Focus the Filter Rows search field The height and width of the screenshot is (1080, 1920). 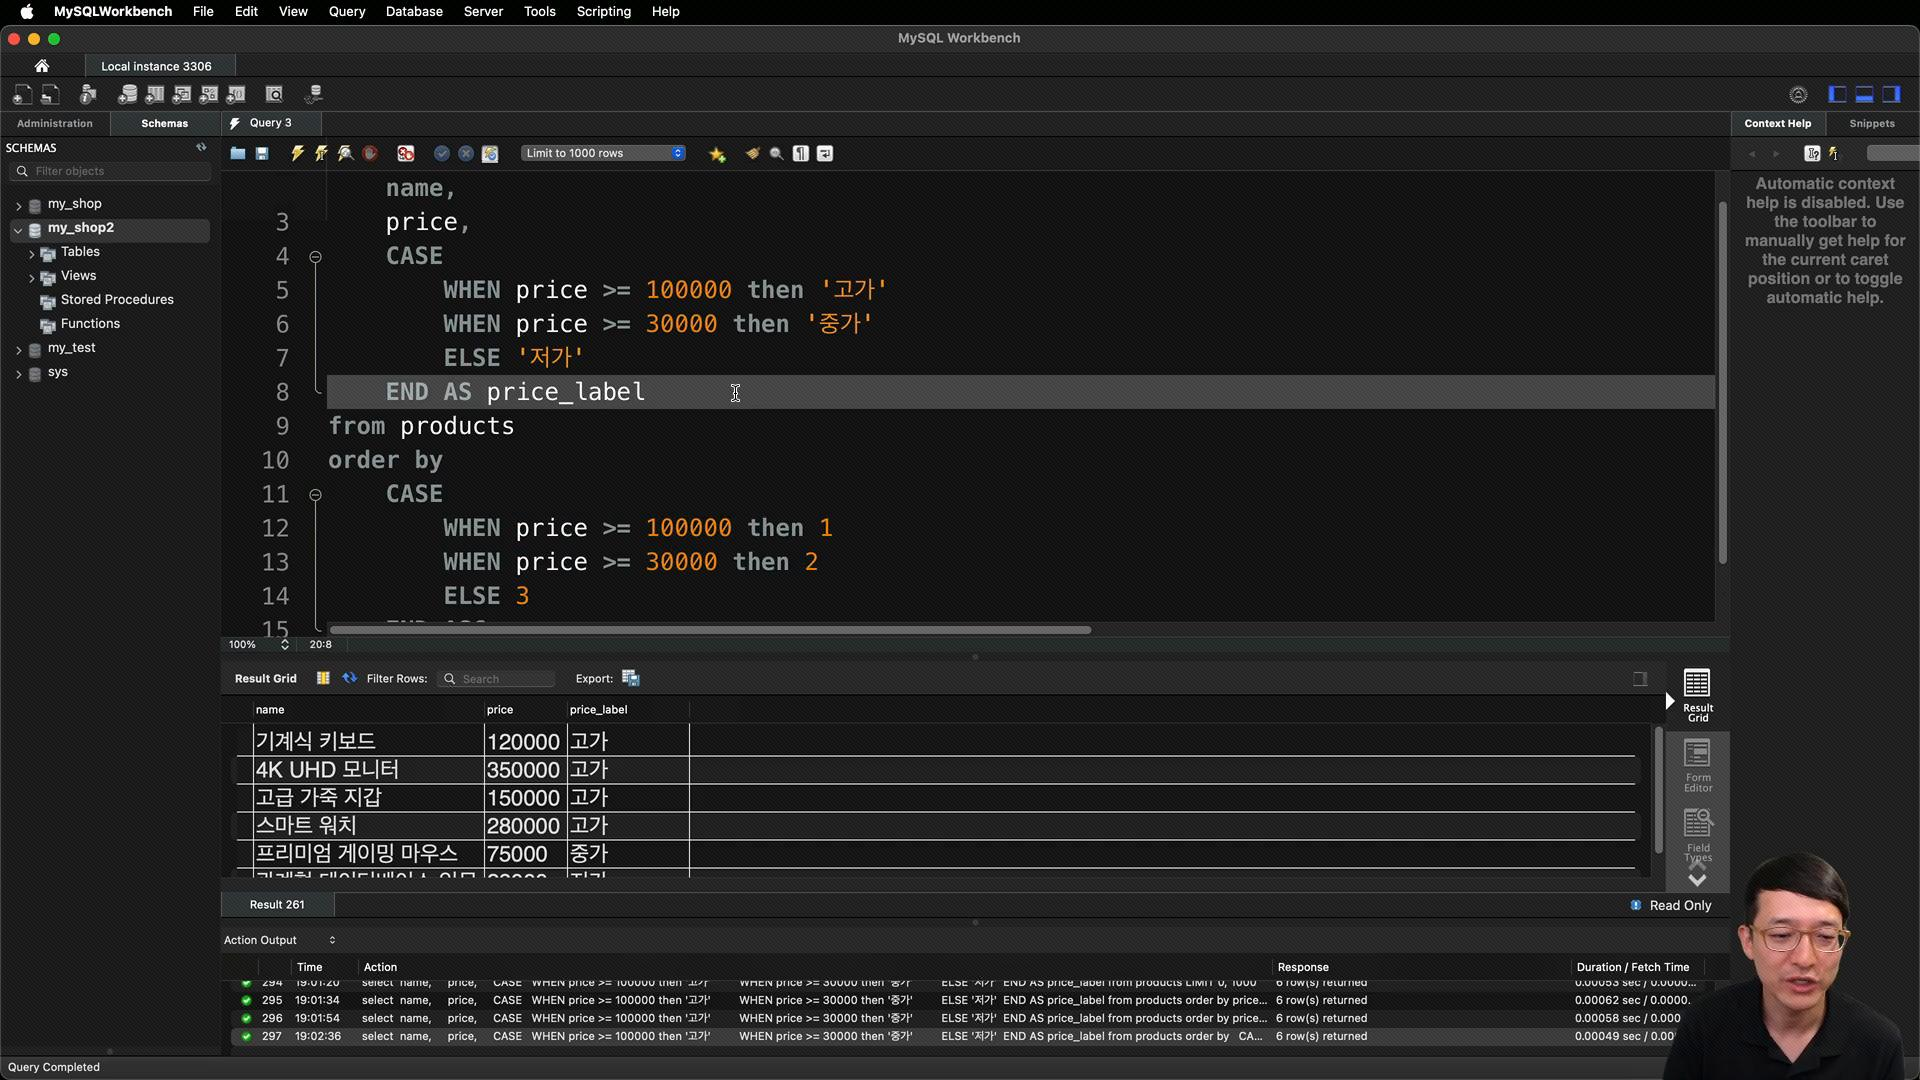tap(498, 678)
